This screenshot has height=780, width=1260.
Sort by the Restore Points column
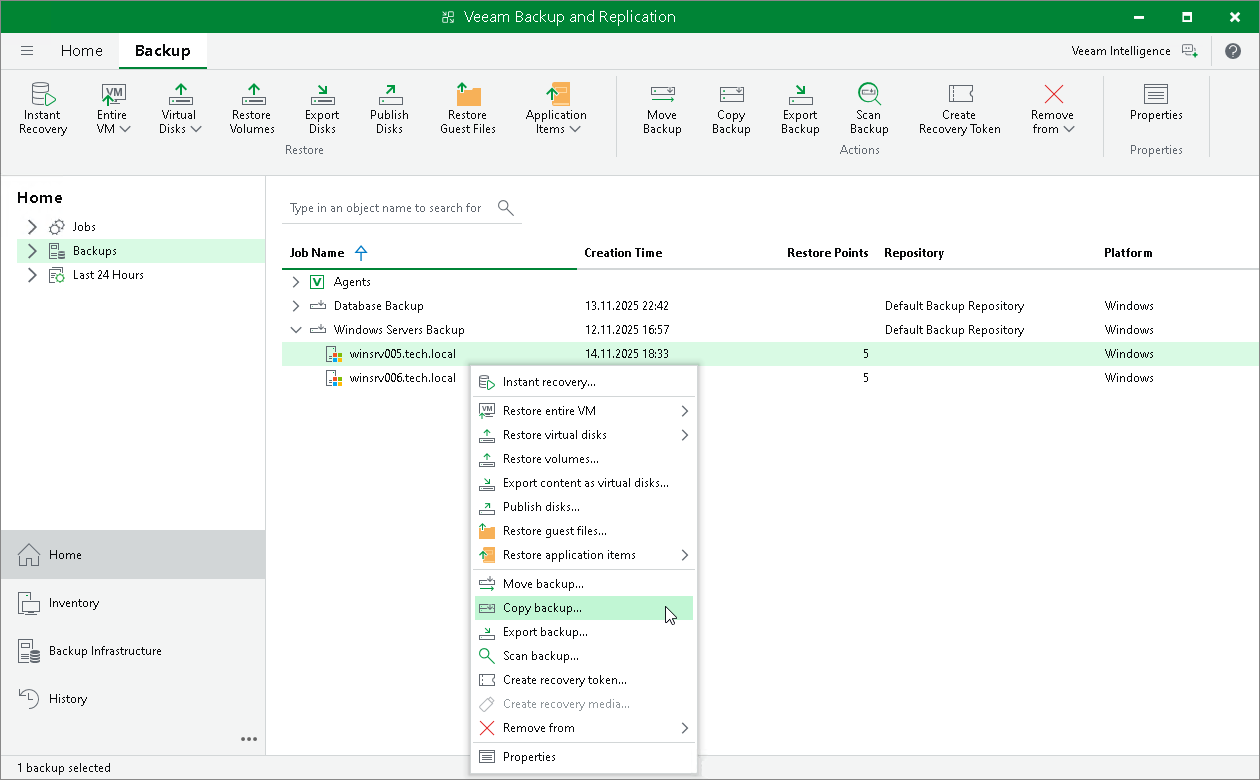tap(827, 253)
